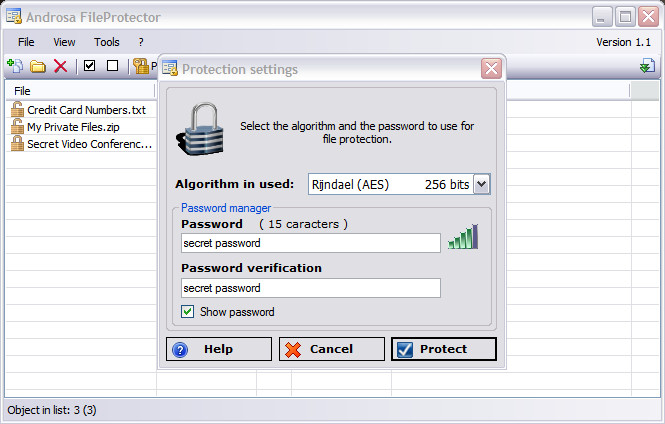Click the deselect all empty-box toolbar icon
Screen dimensions: 665x424
click(112, 66)
